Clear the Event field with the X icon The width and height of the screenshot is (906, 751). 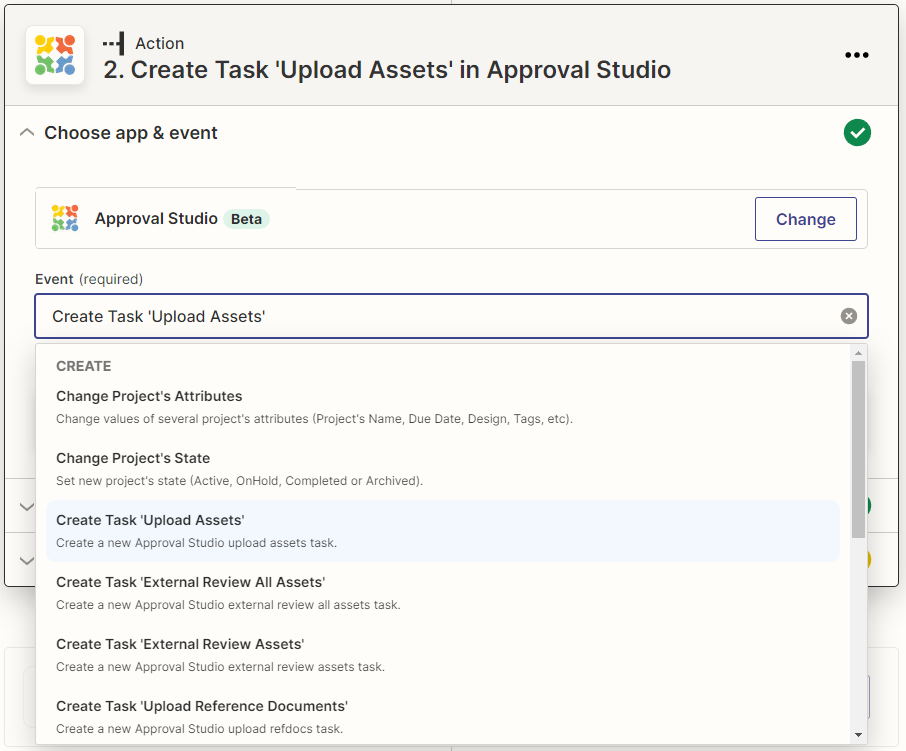click(x=848, y=316)
